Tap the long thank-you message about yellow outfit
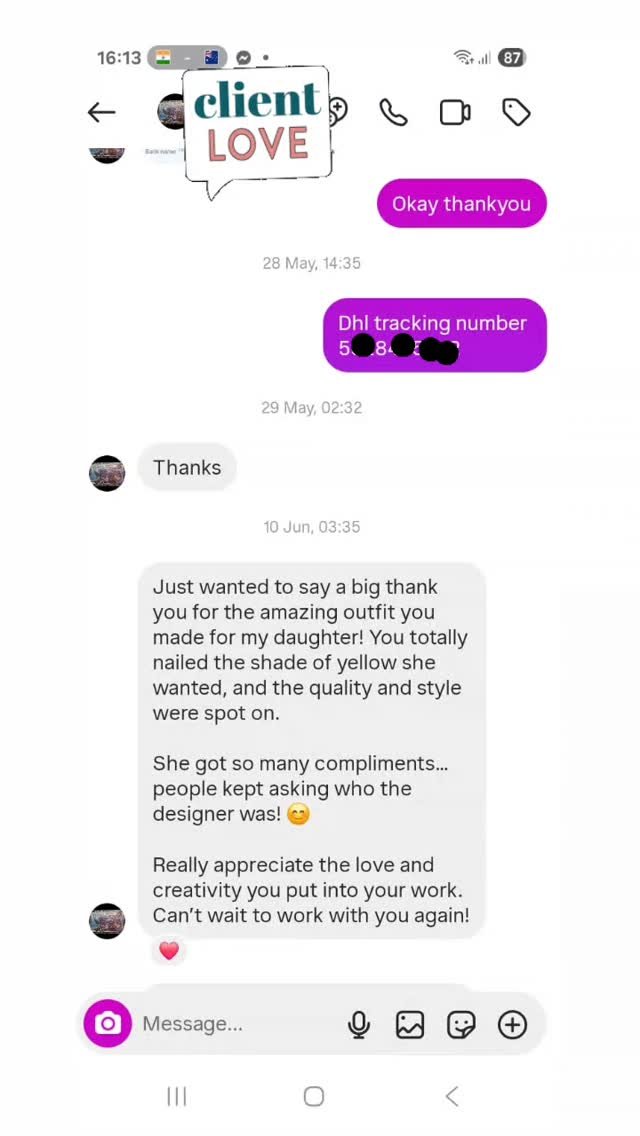The image size is (640, 1136). 312,751
